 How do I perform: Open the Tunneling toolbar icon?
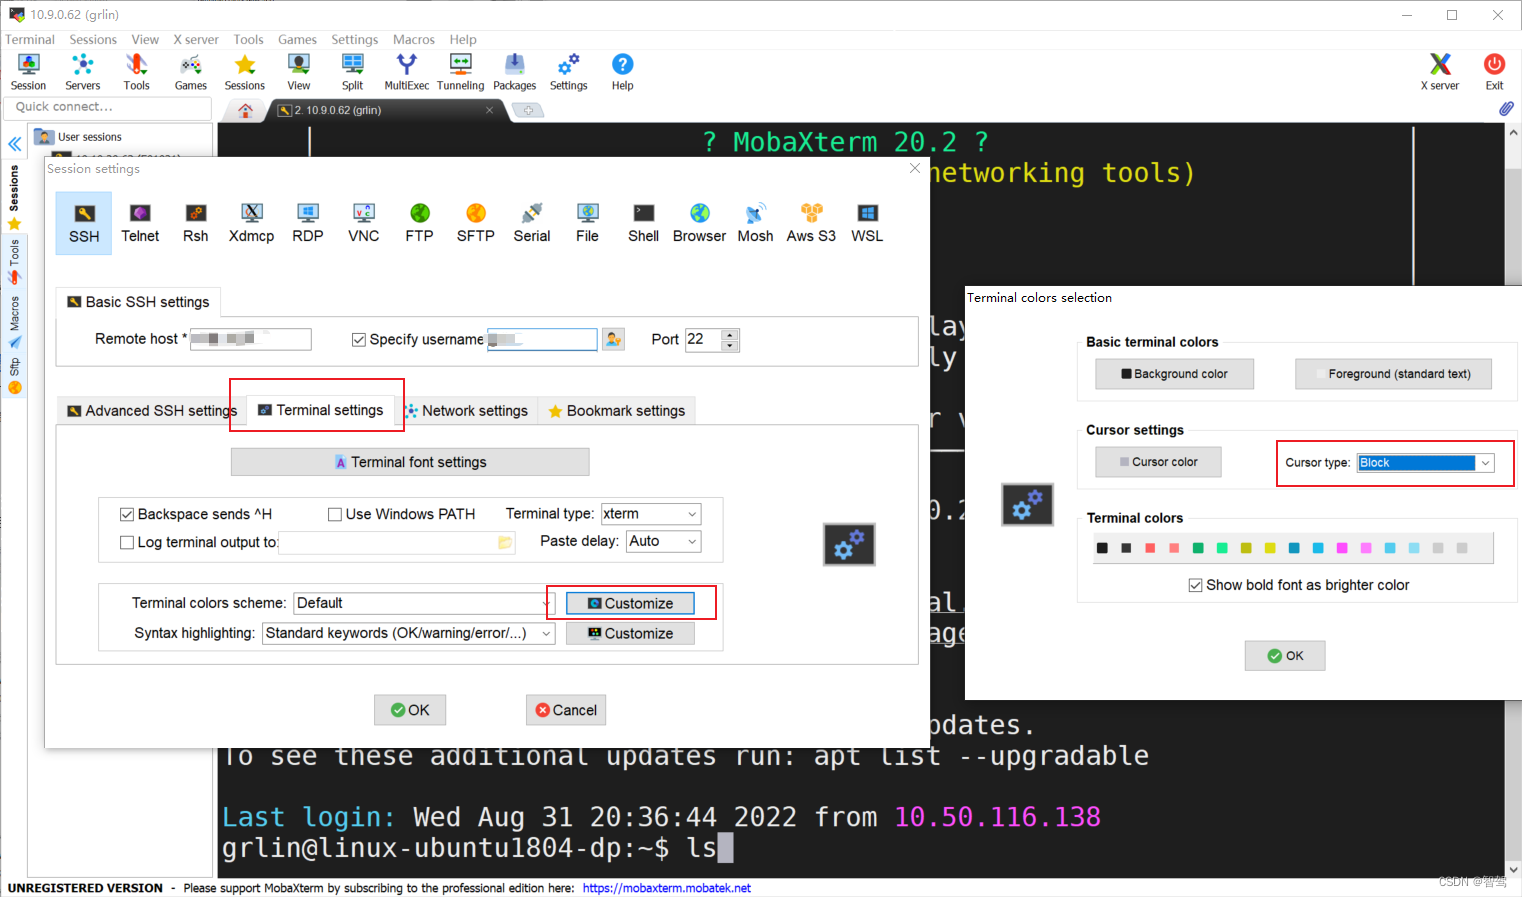pos(460,72)
